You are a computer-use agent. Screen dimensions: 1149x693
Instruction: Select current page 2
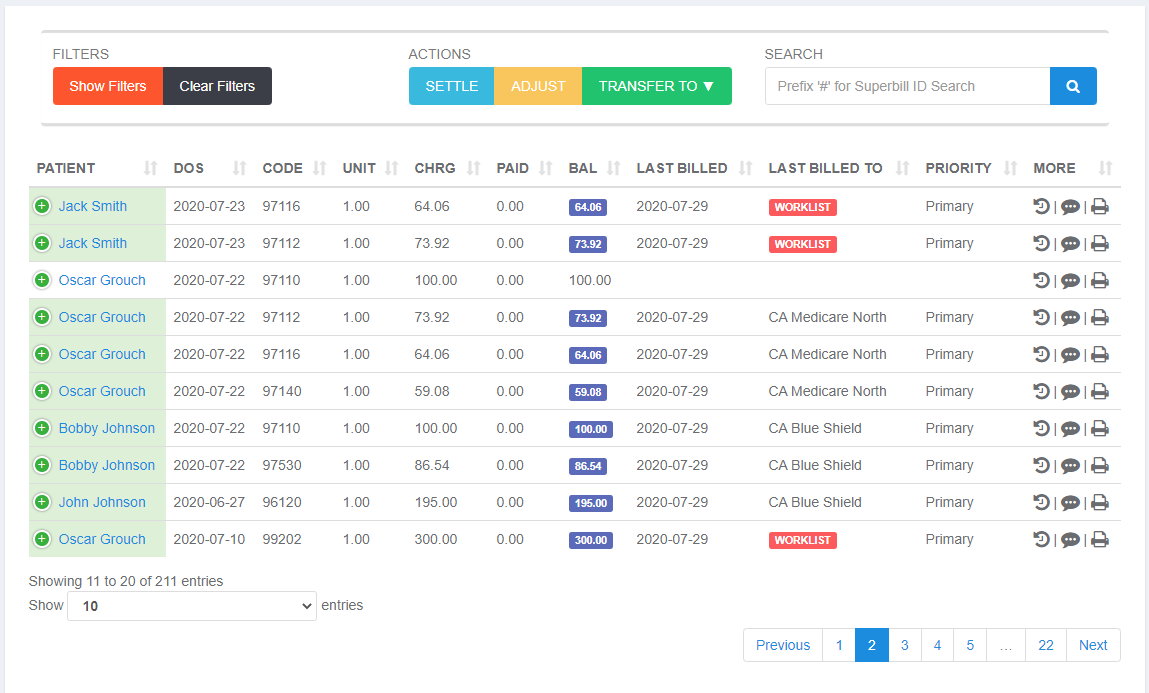click(871, 645)
